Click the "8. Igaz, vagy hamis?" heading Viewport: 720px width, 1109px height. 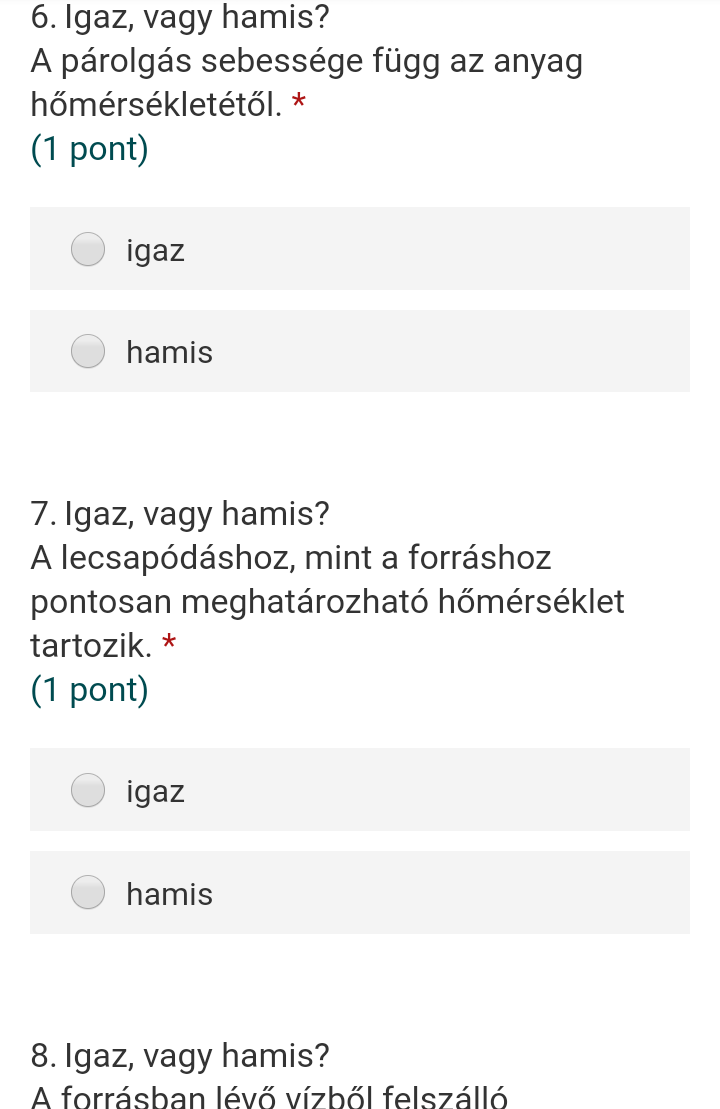pos(180,1055)
